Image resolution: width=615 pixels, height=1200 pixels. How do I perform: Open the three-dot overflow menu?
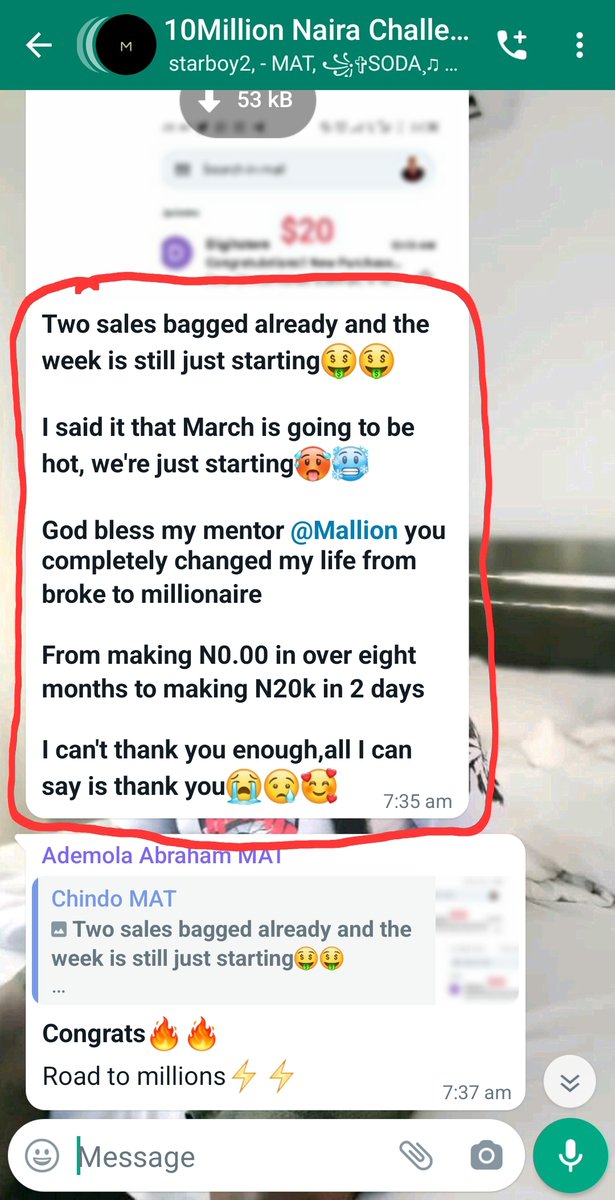[581, 46]
